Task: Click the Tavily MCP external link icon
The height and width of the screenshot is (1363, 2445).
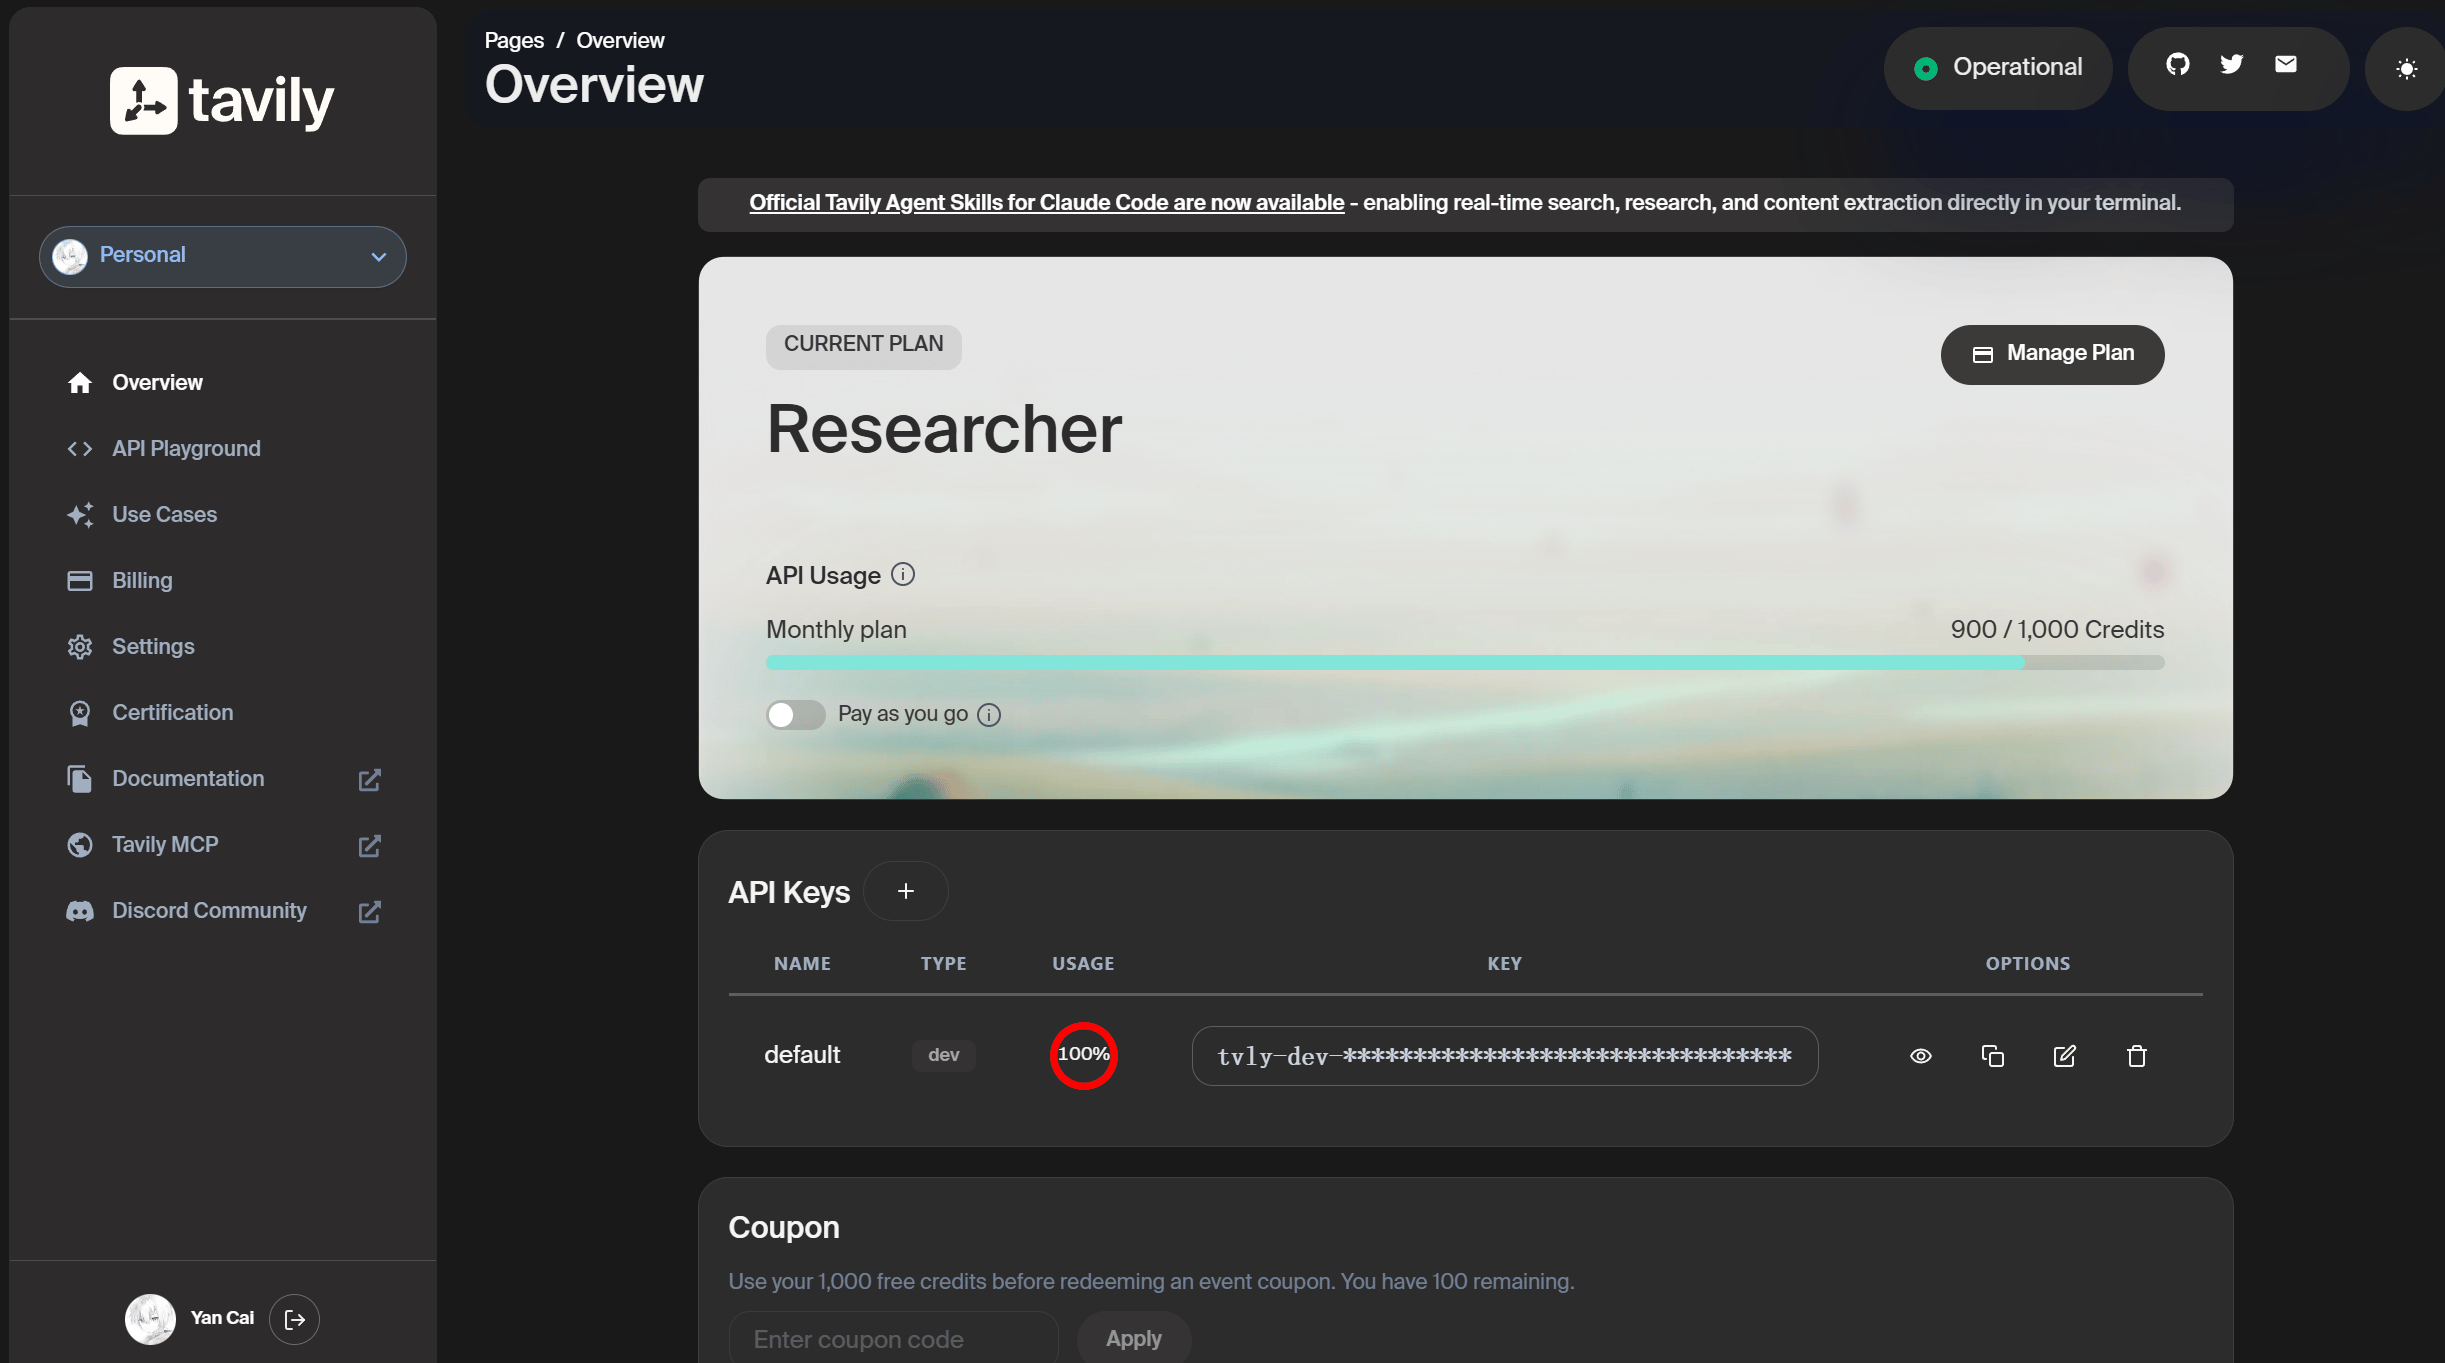Action: pyautogui.click(x=370, y=846)
